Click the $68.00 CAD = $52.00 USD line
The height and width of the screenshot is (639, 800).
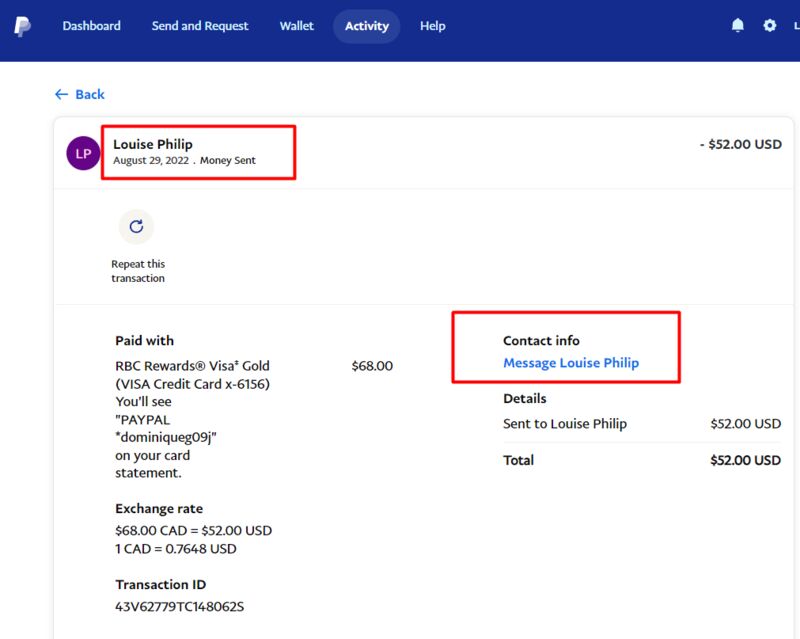[x=194, y=531]
